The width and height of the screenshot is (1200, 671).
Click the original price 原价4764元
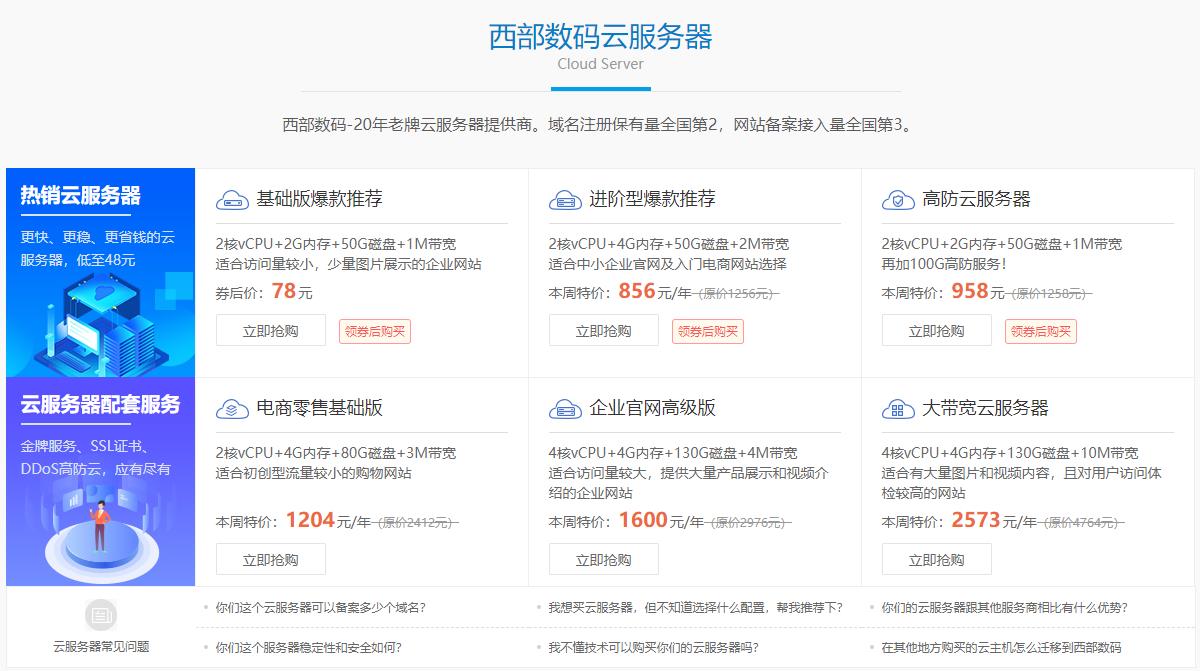pyautogui.click(x=1082, y=522)
